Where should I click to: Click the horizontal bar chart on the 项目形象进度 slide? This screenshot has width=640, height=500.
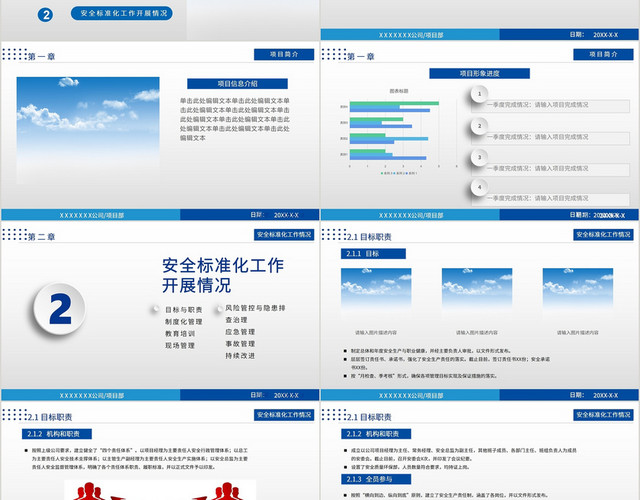click(398, 133)
